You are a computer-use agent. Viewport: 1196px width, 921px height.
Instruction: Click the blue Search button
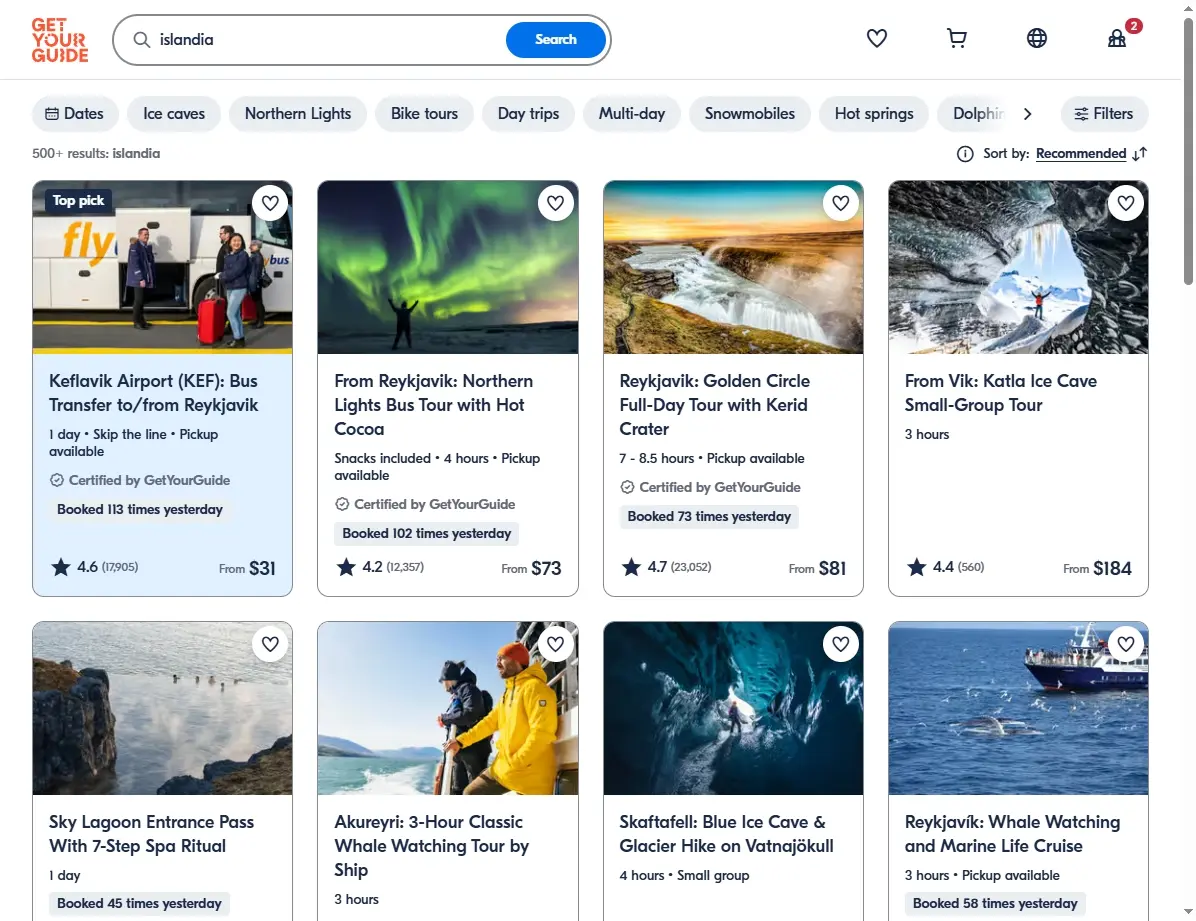pos(556,40)
